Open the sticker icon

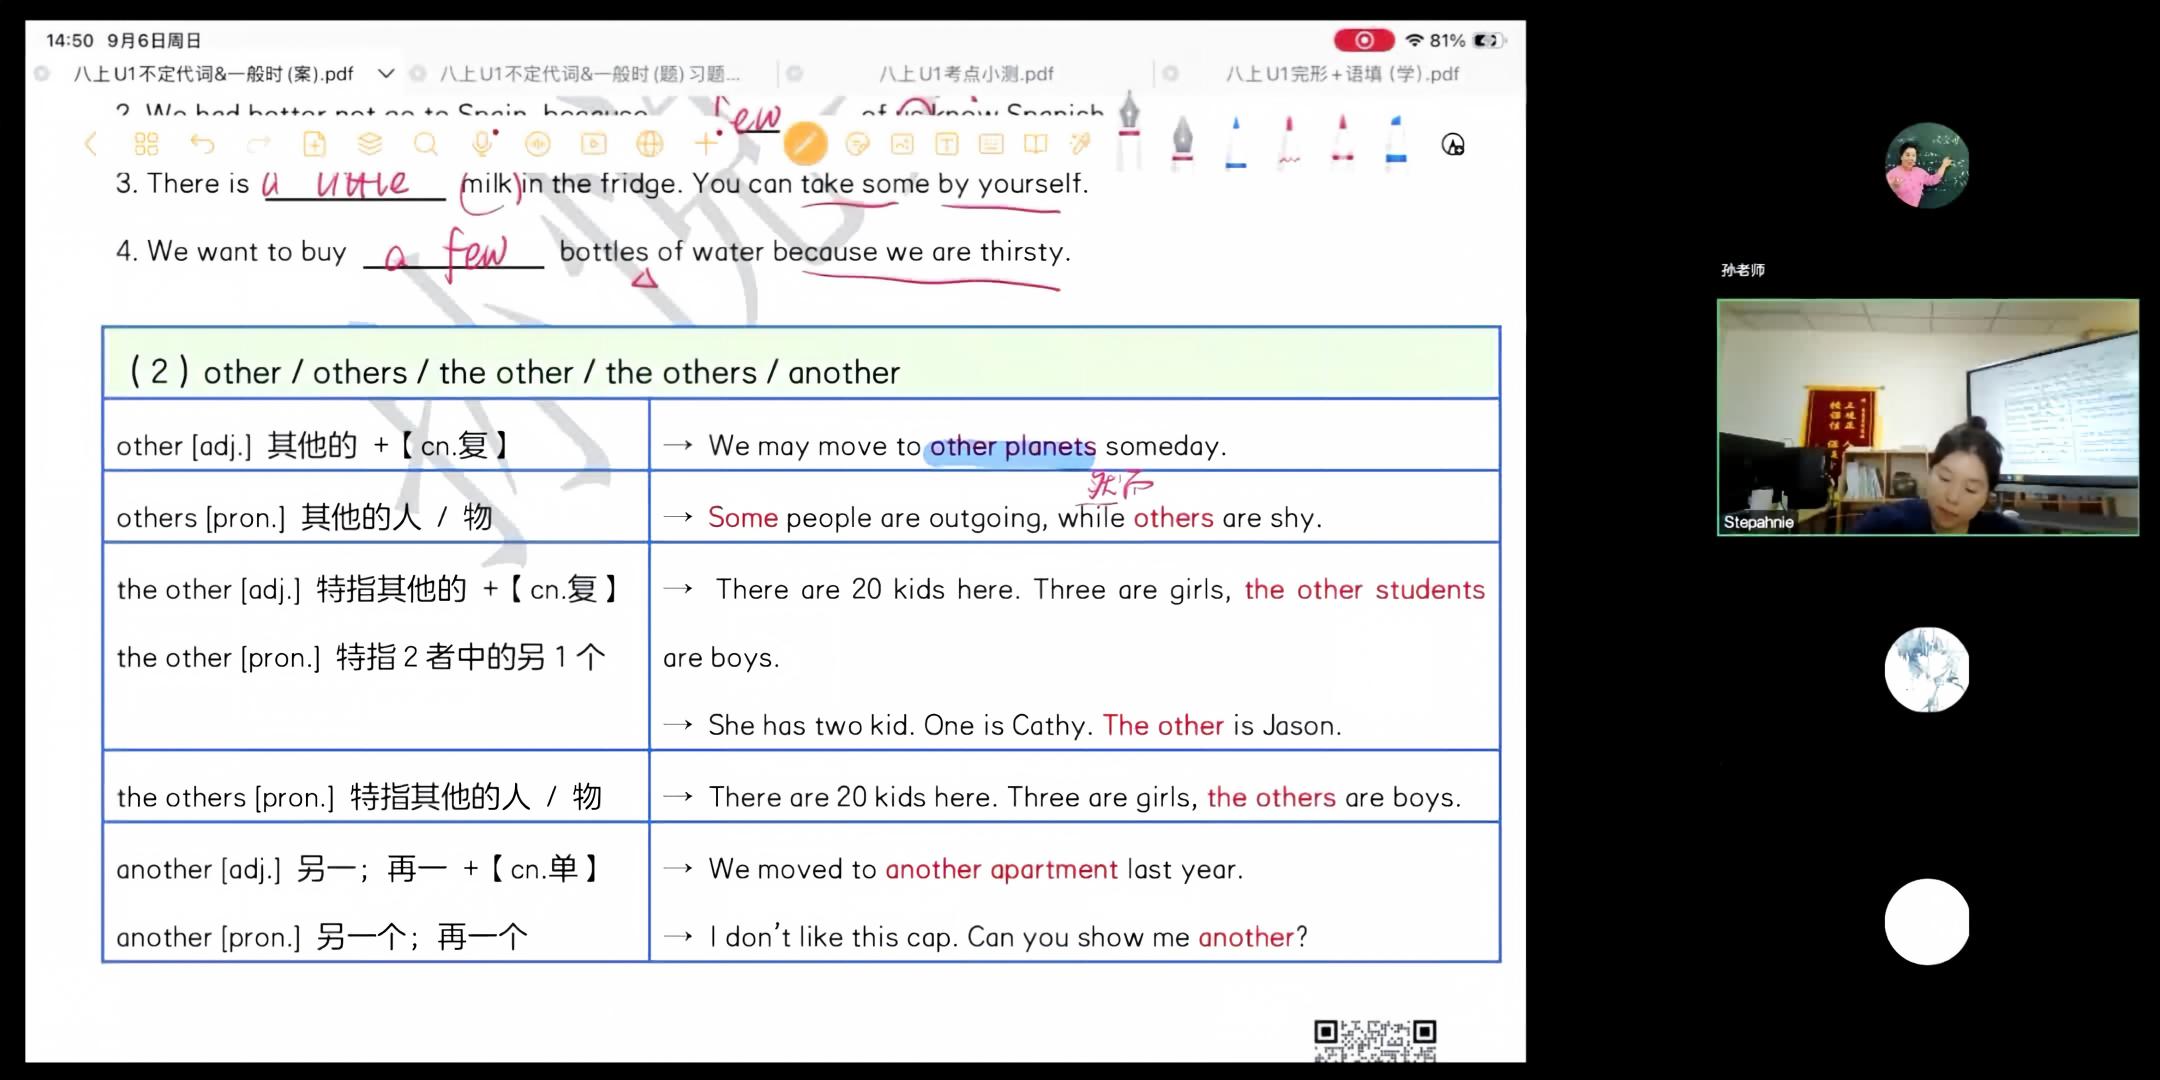[857, 144]
